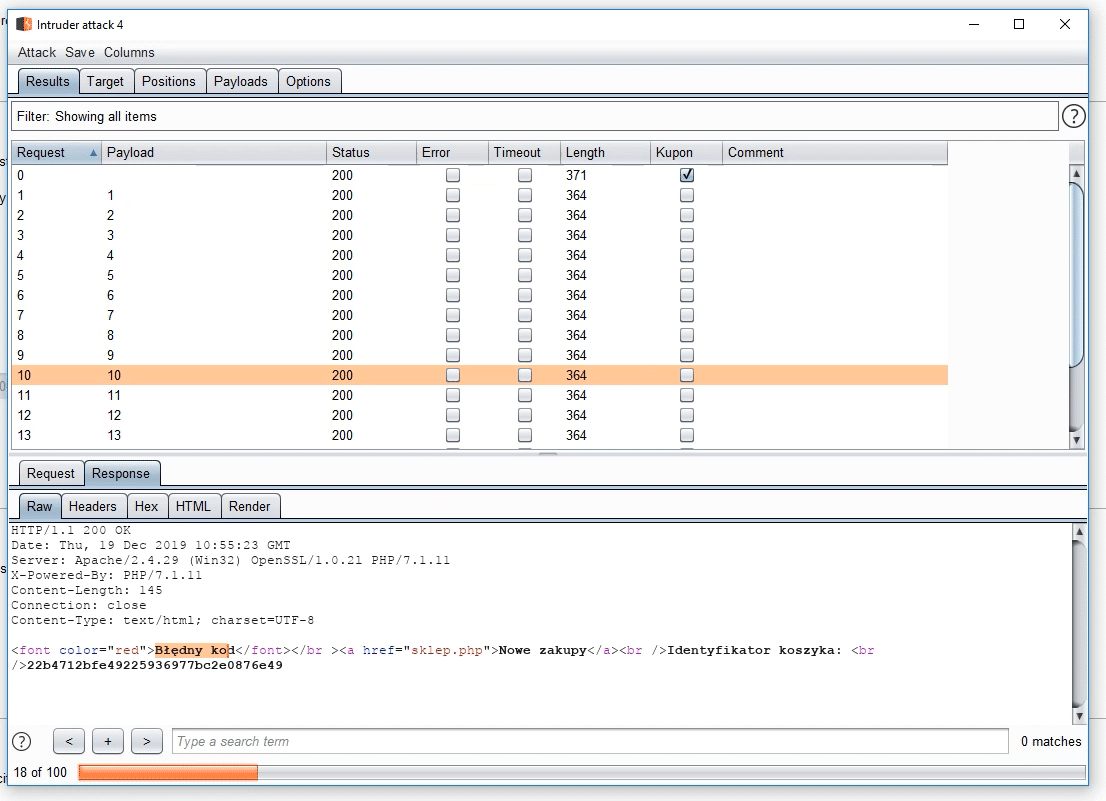Viewport: 1106px width, 801px height.
Task: Click the response pane scroll down arrow
Action: tap(1078, 716)
